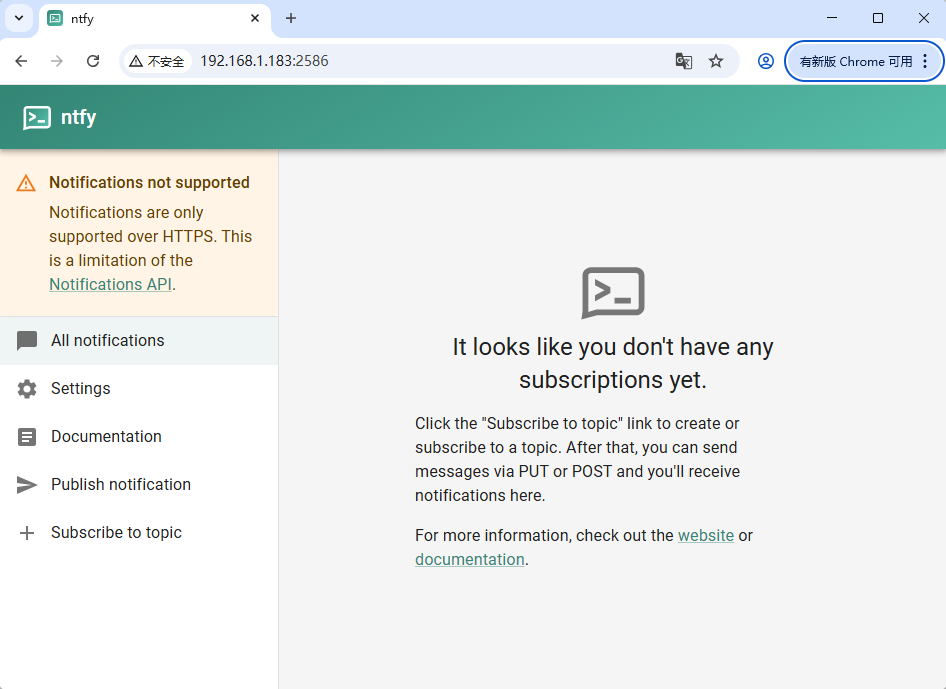Screen dimensions: 946x689
Task: Click the plus icon beside Subscribe to topic
Action: tap(27, 533)
